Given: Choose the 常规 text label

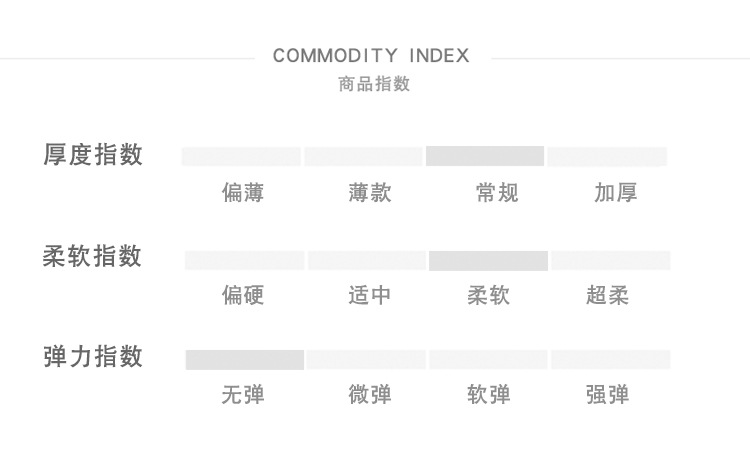Looking at the screenshot, I should coord(497,193).
